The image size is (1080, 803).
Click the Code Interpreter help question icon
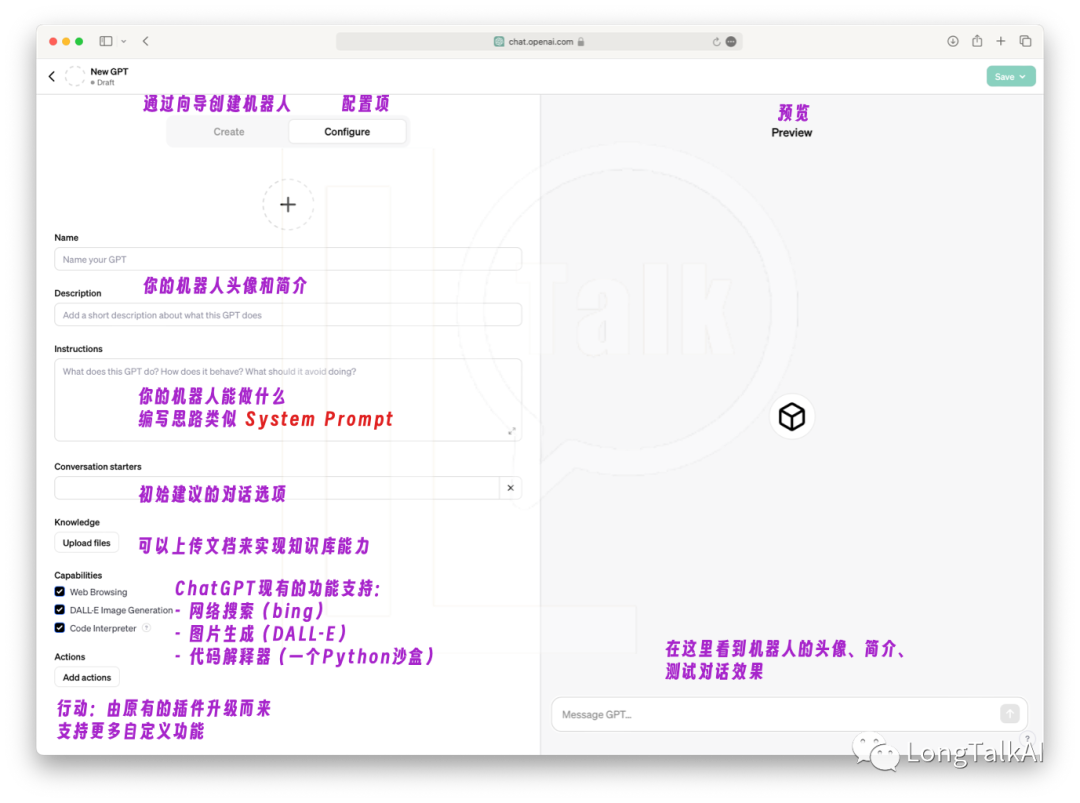147,628
